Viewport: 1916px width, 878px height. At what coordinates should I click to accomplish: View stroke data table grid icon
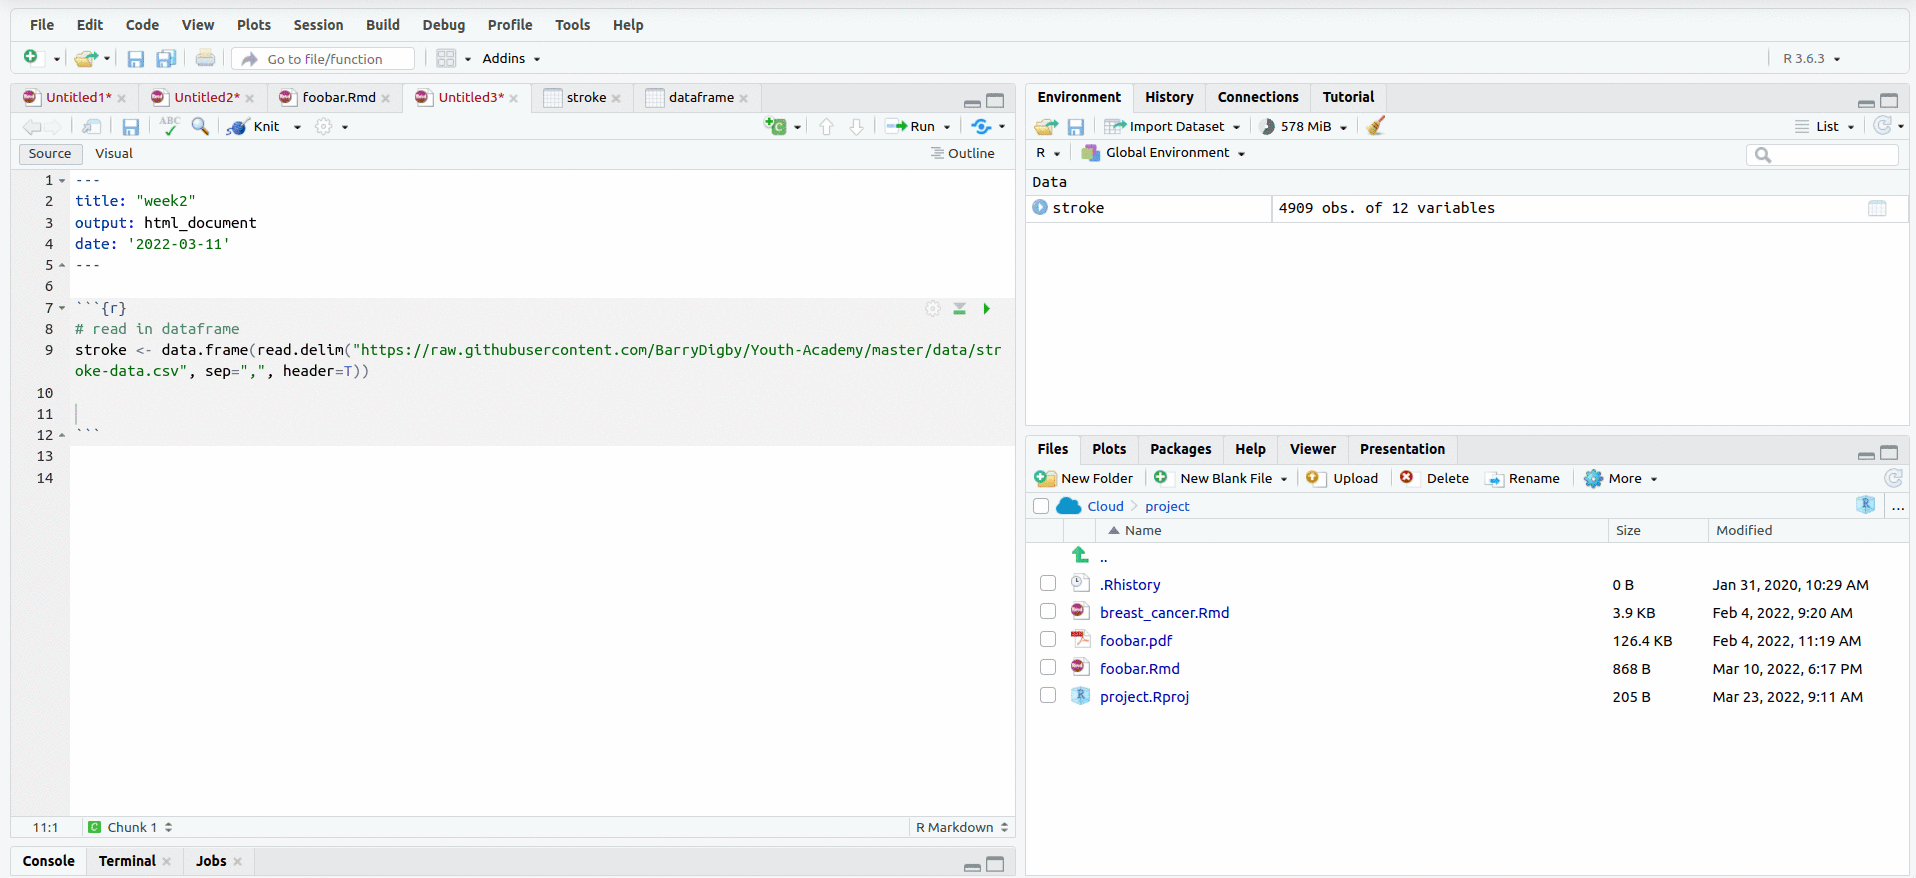pos(1877,208)
